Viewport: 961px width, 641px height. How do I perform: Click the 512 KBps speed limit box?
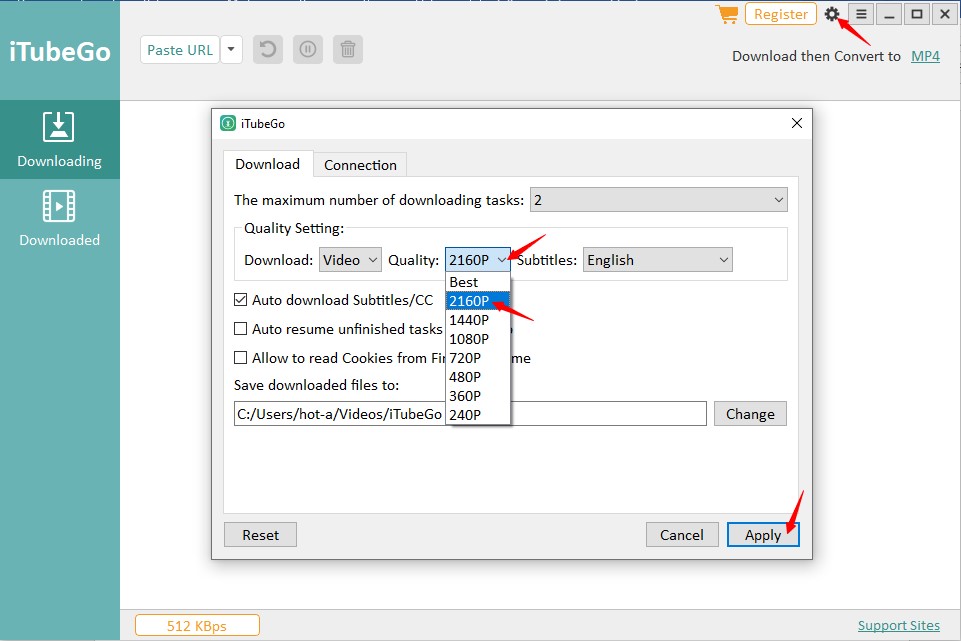(197, 626)
